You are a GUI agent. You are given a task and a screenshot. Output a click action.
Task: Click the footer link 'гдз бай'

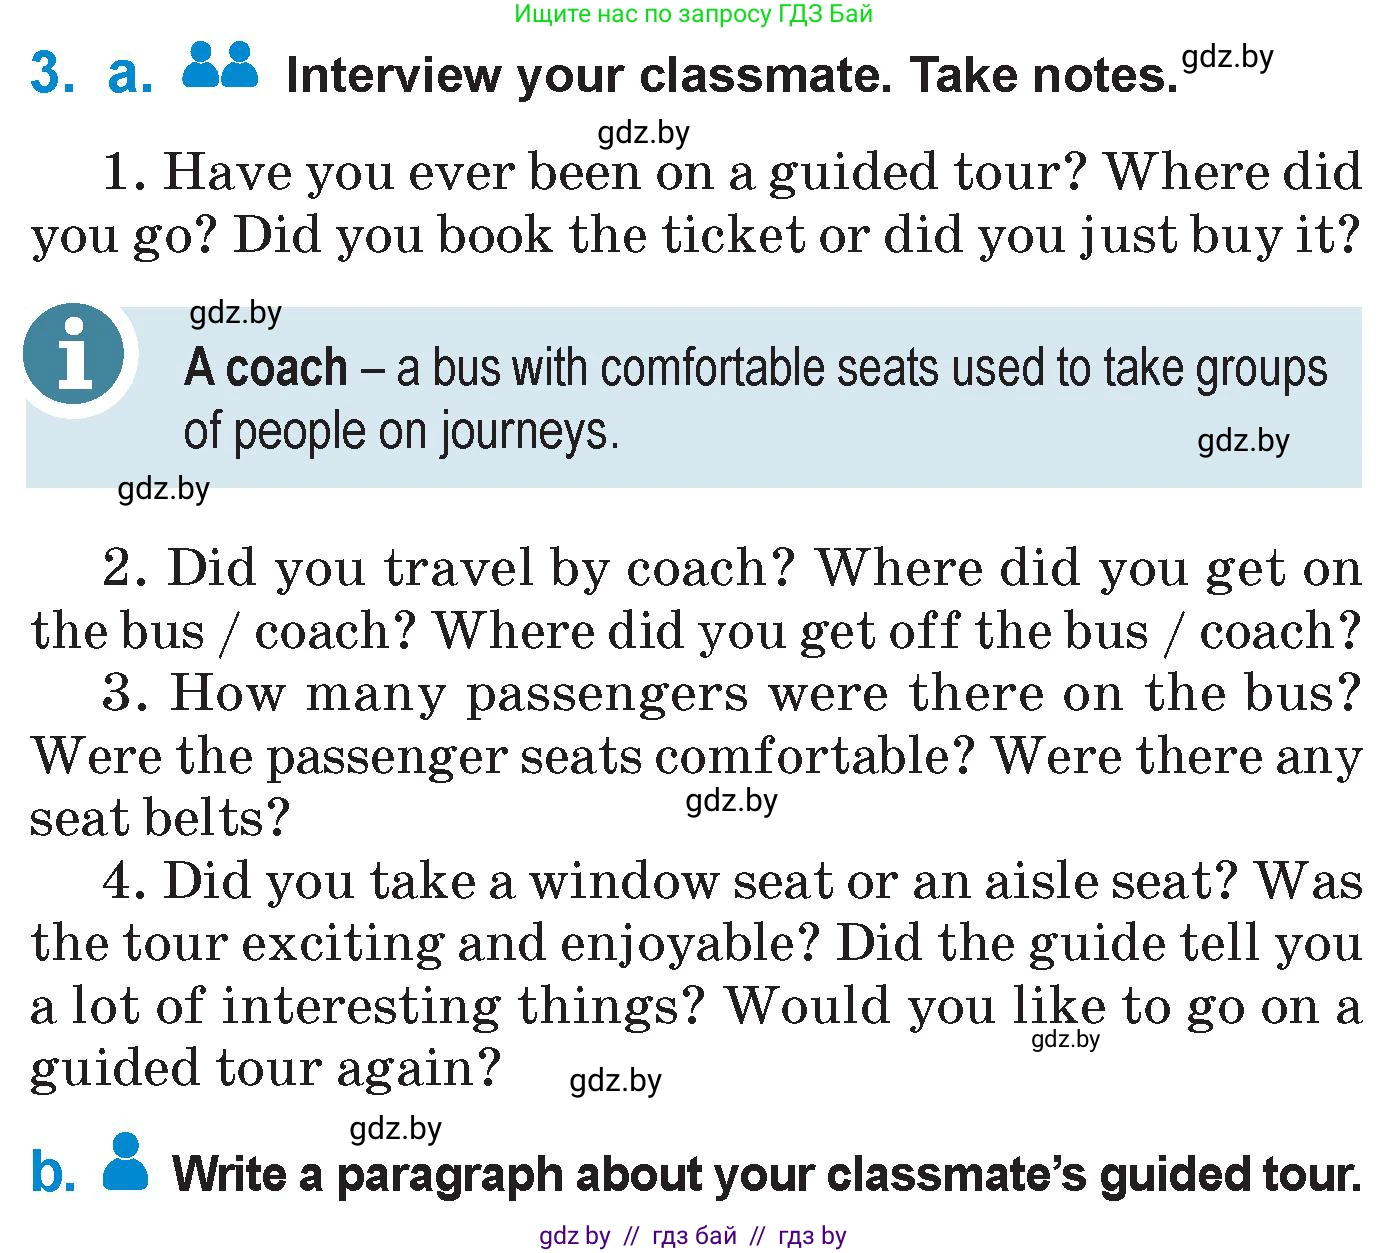pos(694,1236)
